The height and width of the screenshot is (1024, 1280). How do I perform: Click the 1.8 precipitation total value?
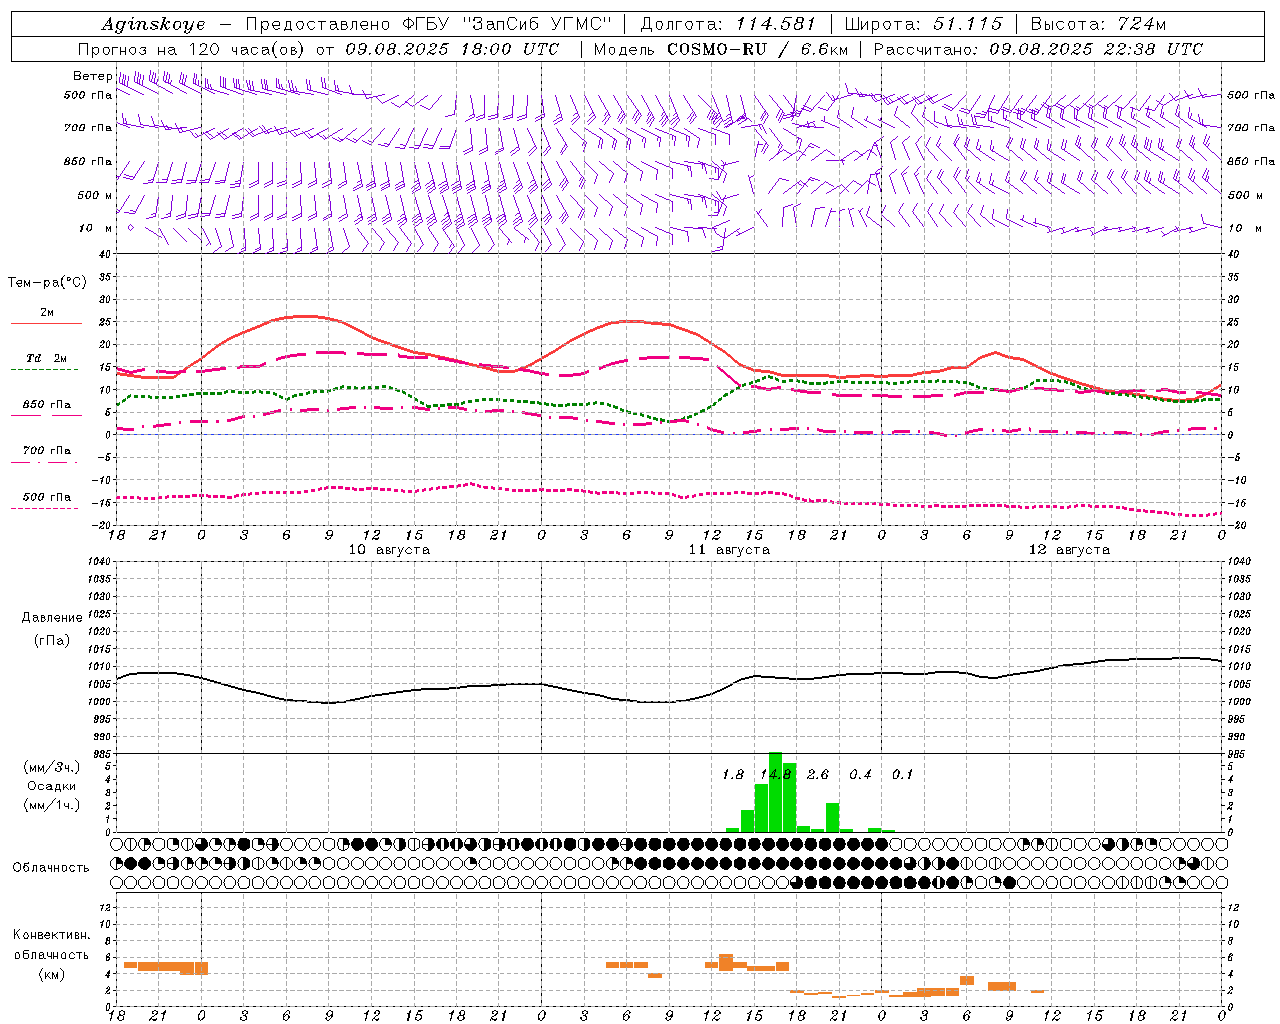click(x=733, y=775)
